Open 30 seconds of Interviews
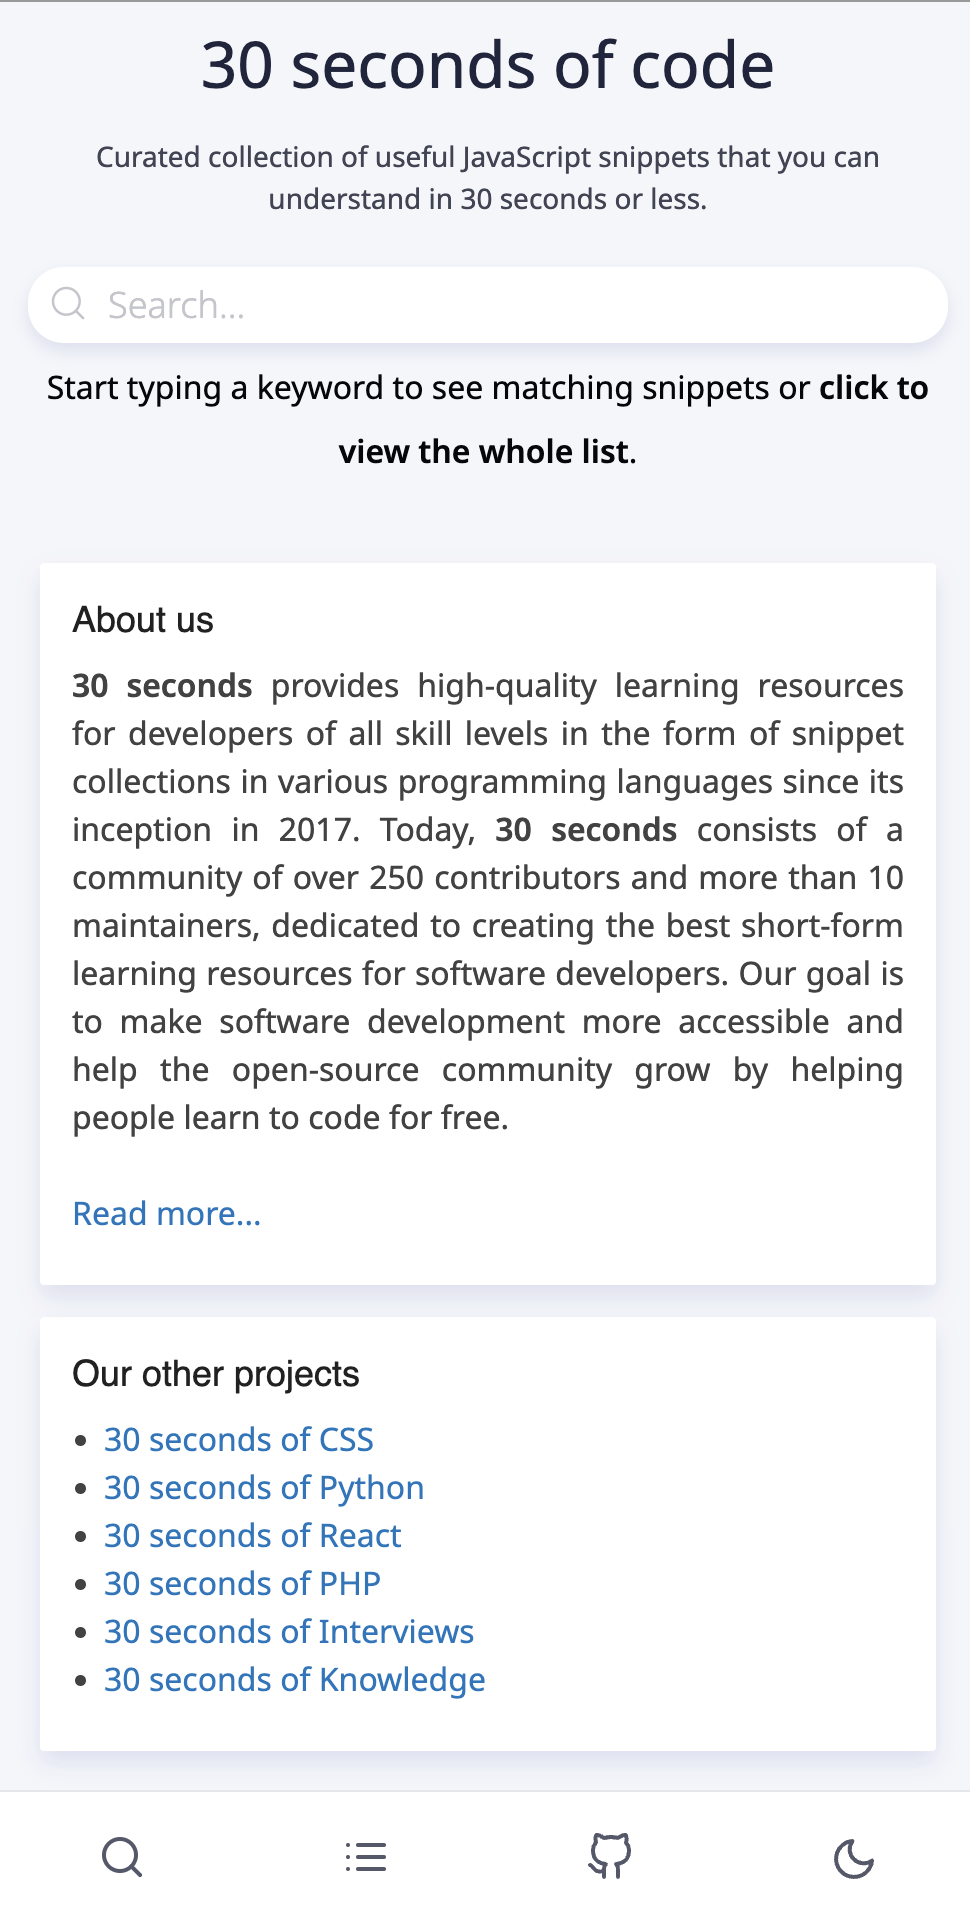The image size is (970, 1930). (288, 1631)
